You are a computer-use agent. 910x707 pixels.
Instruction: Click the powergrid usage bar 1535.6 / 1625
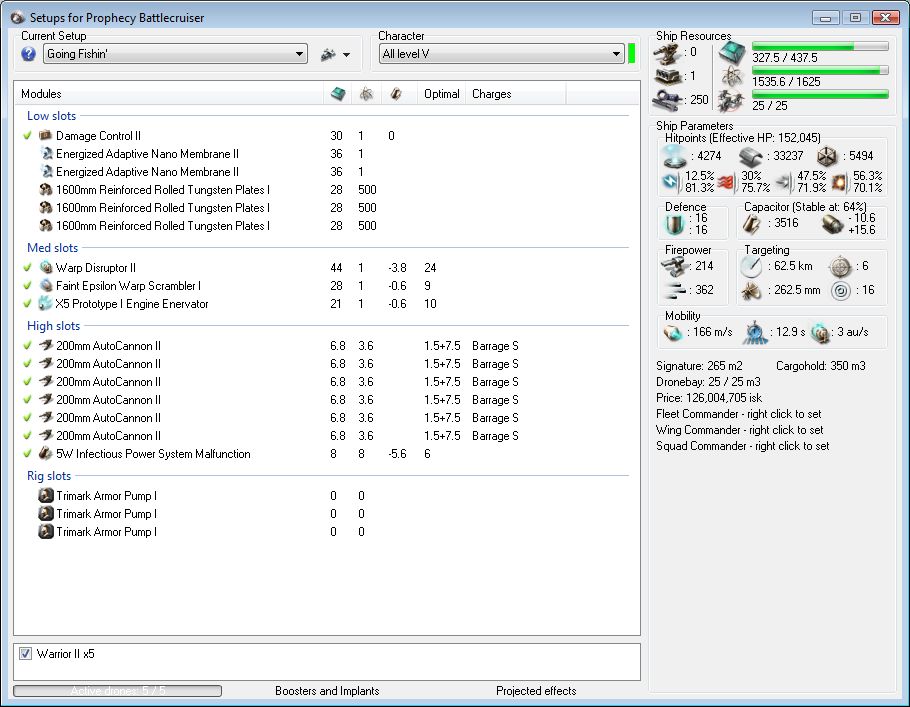tap(820, 70)
